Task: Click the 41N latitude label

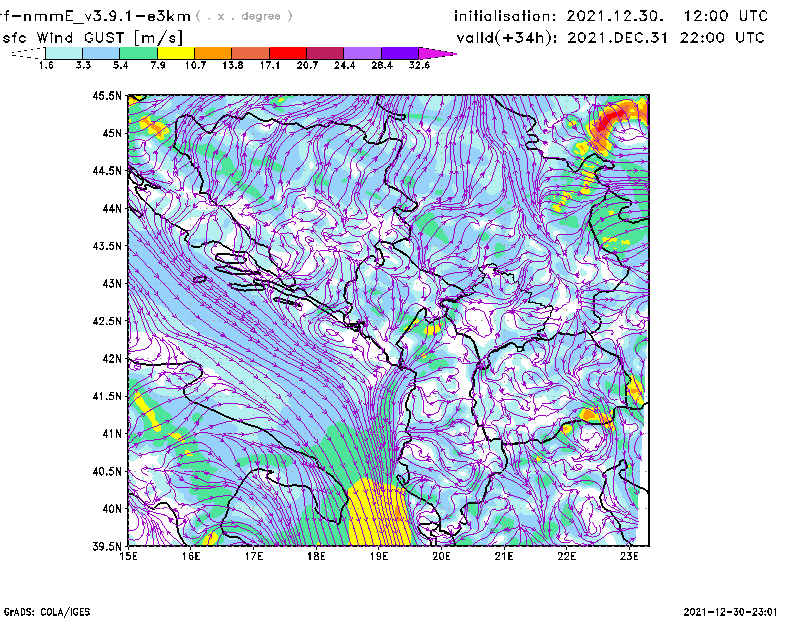Action: tap(112, 434)
